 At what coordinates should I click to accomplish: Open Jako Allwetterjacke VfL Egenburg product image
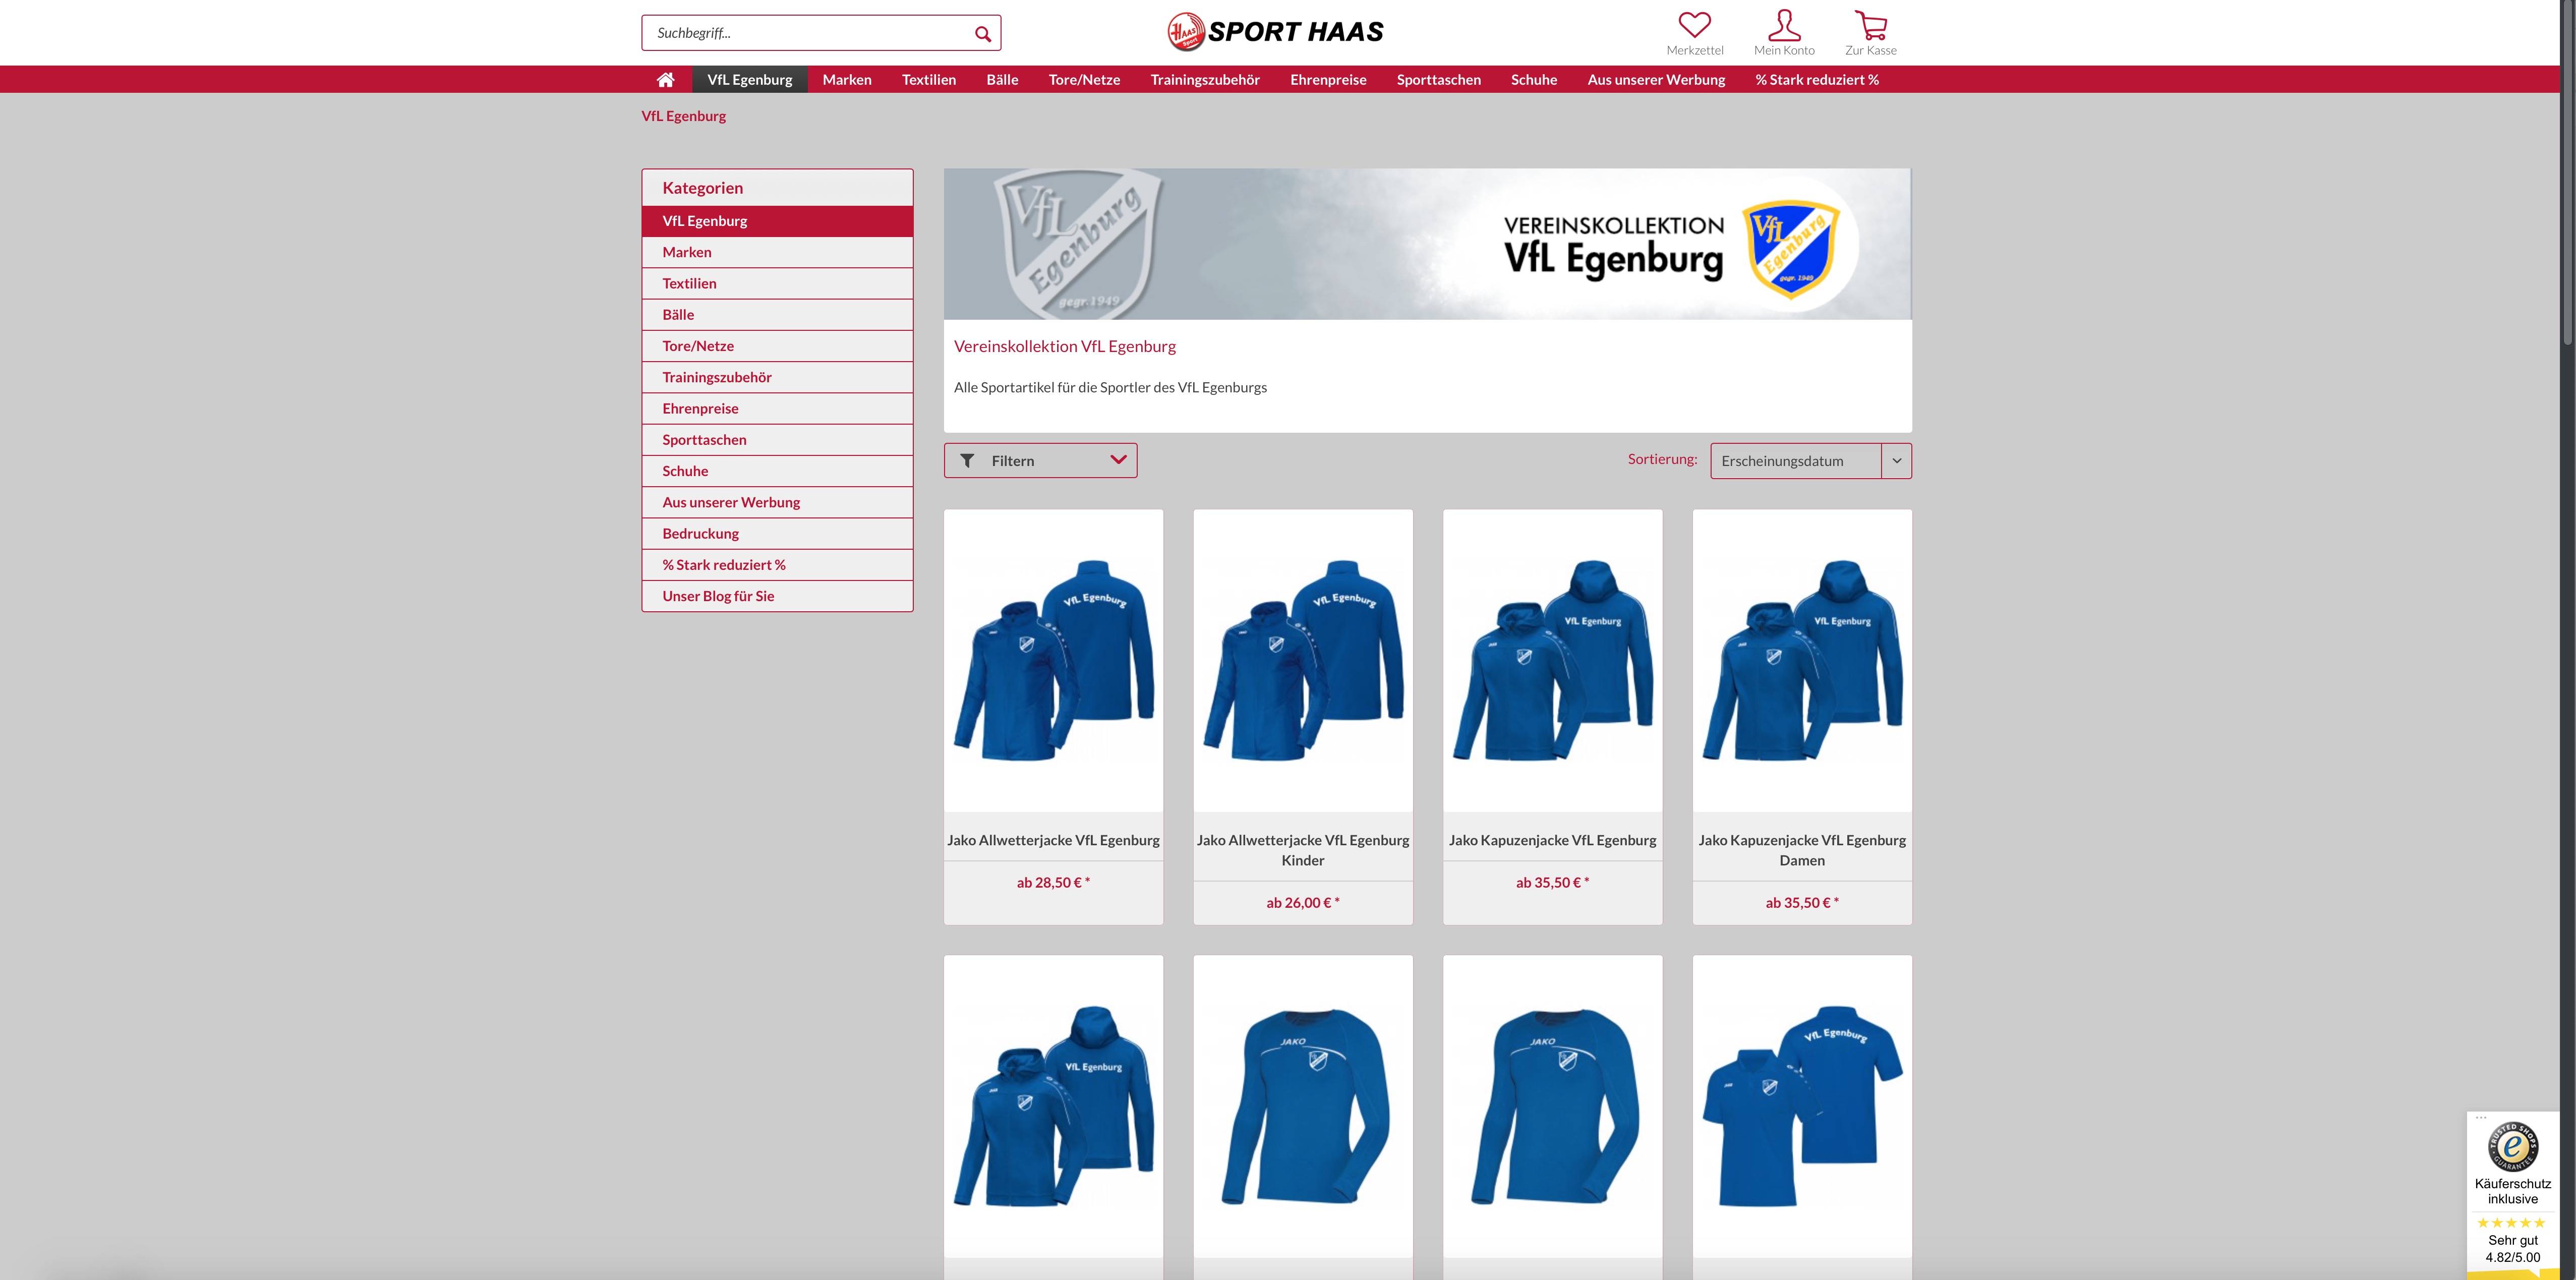pos(1053,661)
